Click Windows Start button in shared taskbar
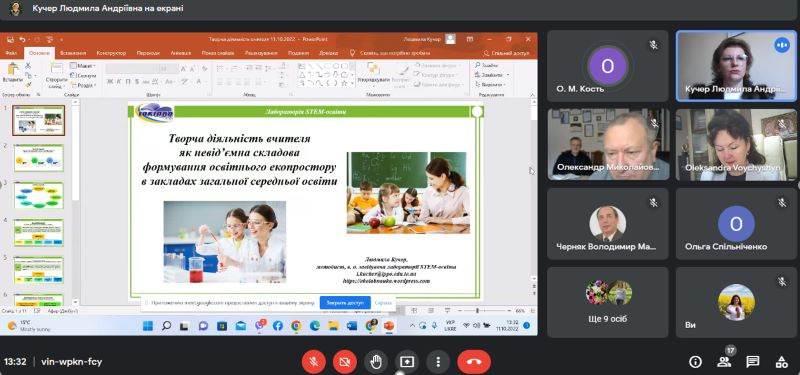The image size is (800, 375). 148,326
